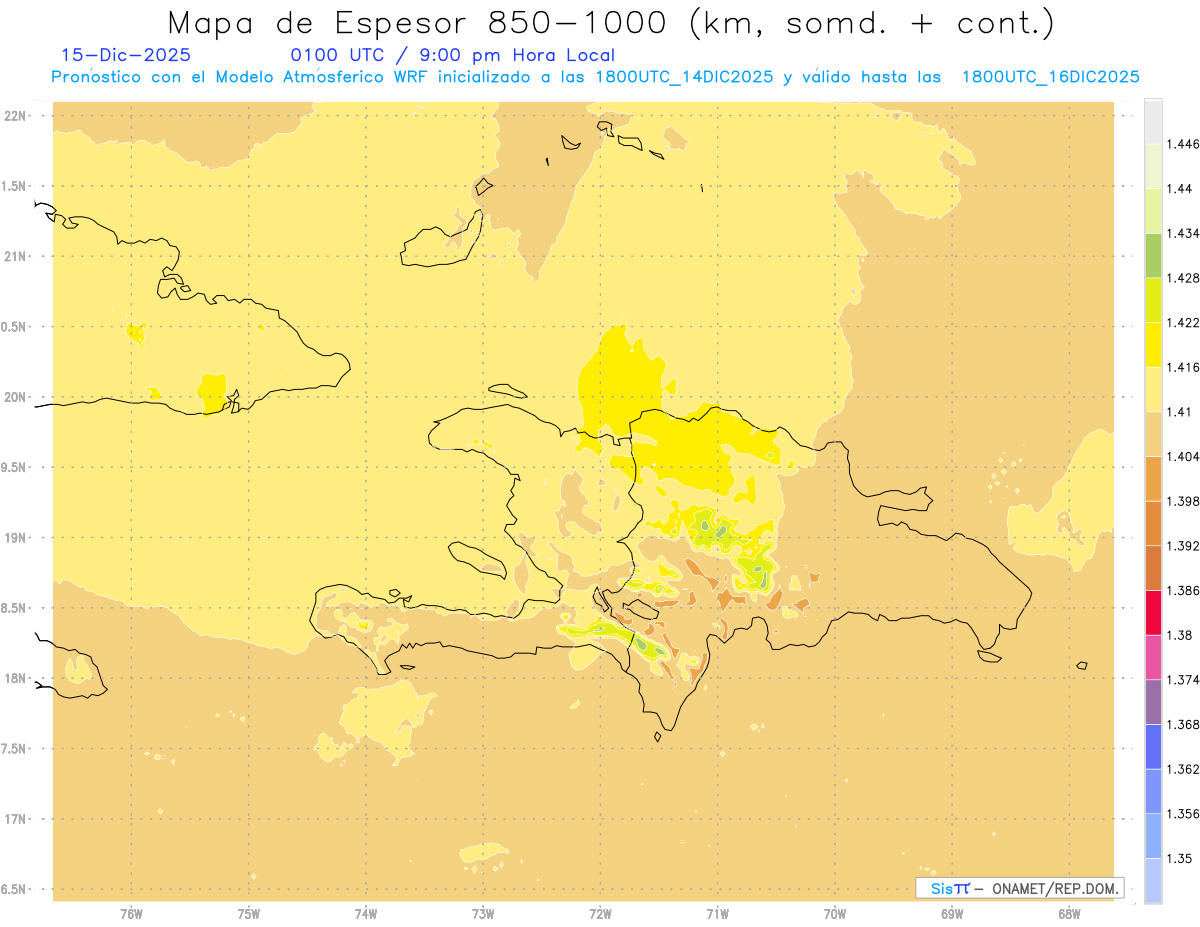
Task: Pick the purple colorbar swatch between 1.368 and 1.374
Action: pyautogui.click(x=1153, y=702)
